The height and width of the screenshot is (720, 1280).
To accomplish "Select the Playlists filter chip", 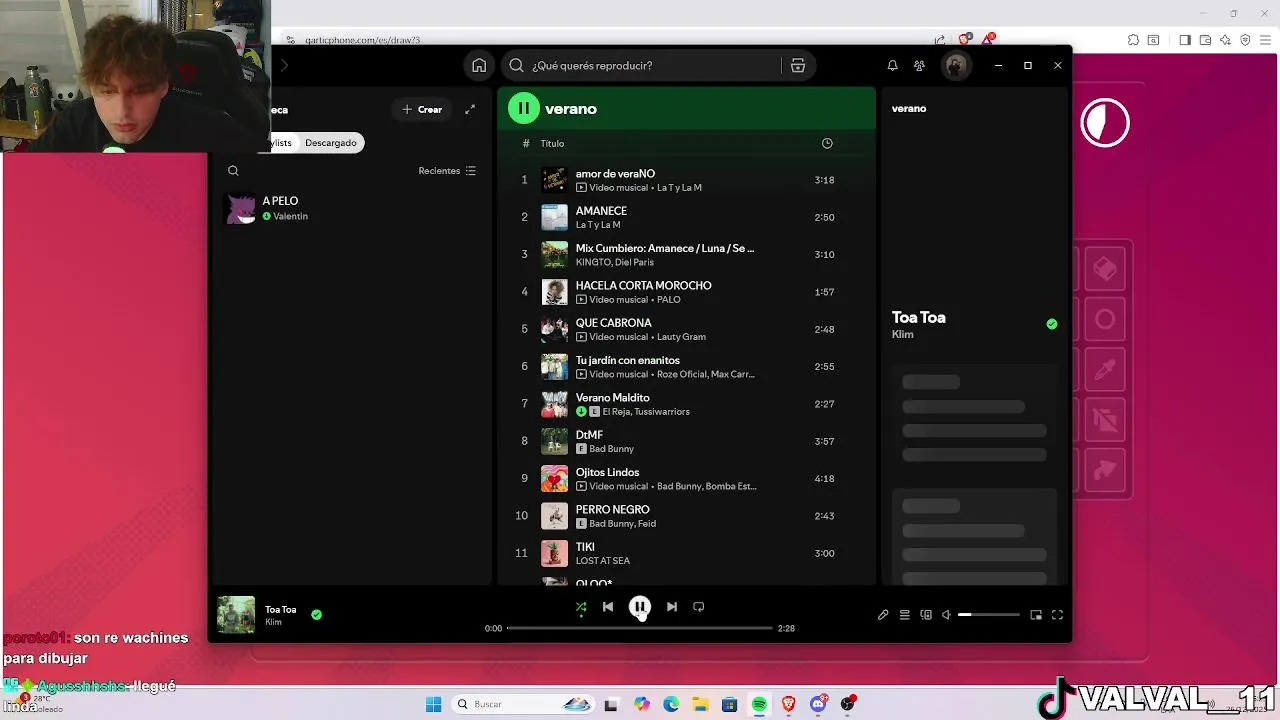I will (x=282, y=143).
